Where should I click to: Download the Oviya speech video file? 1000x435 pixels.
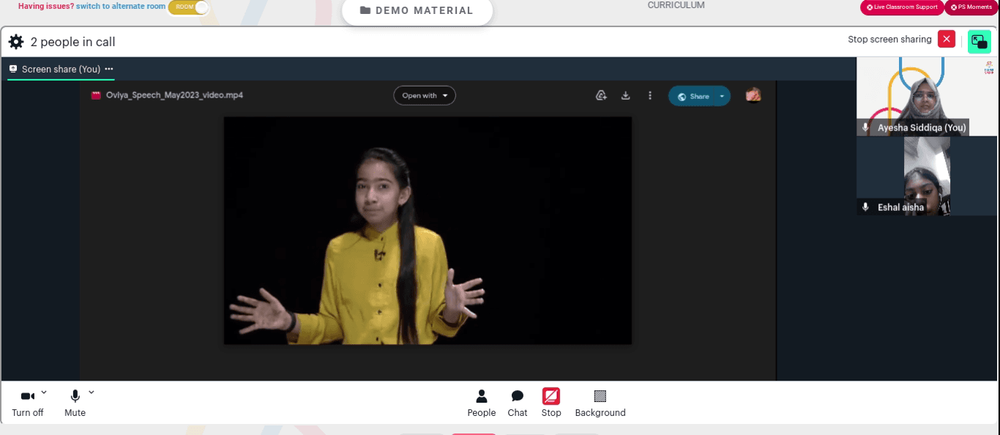[626, 96]
